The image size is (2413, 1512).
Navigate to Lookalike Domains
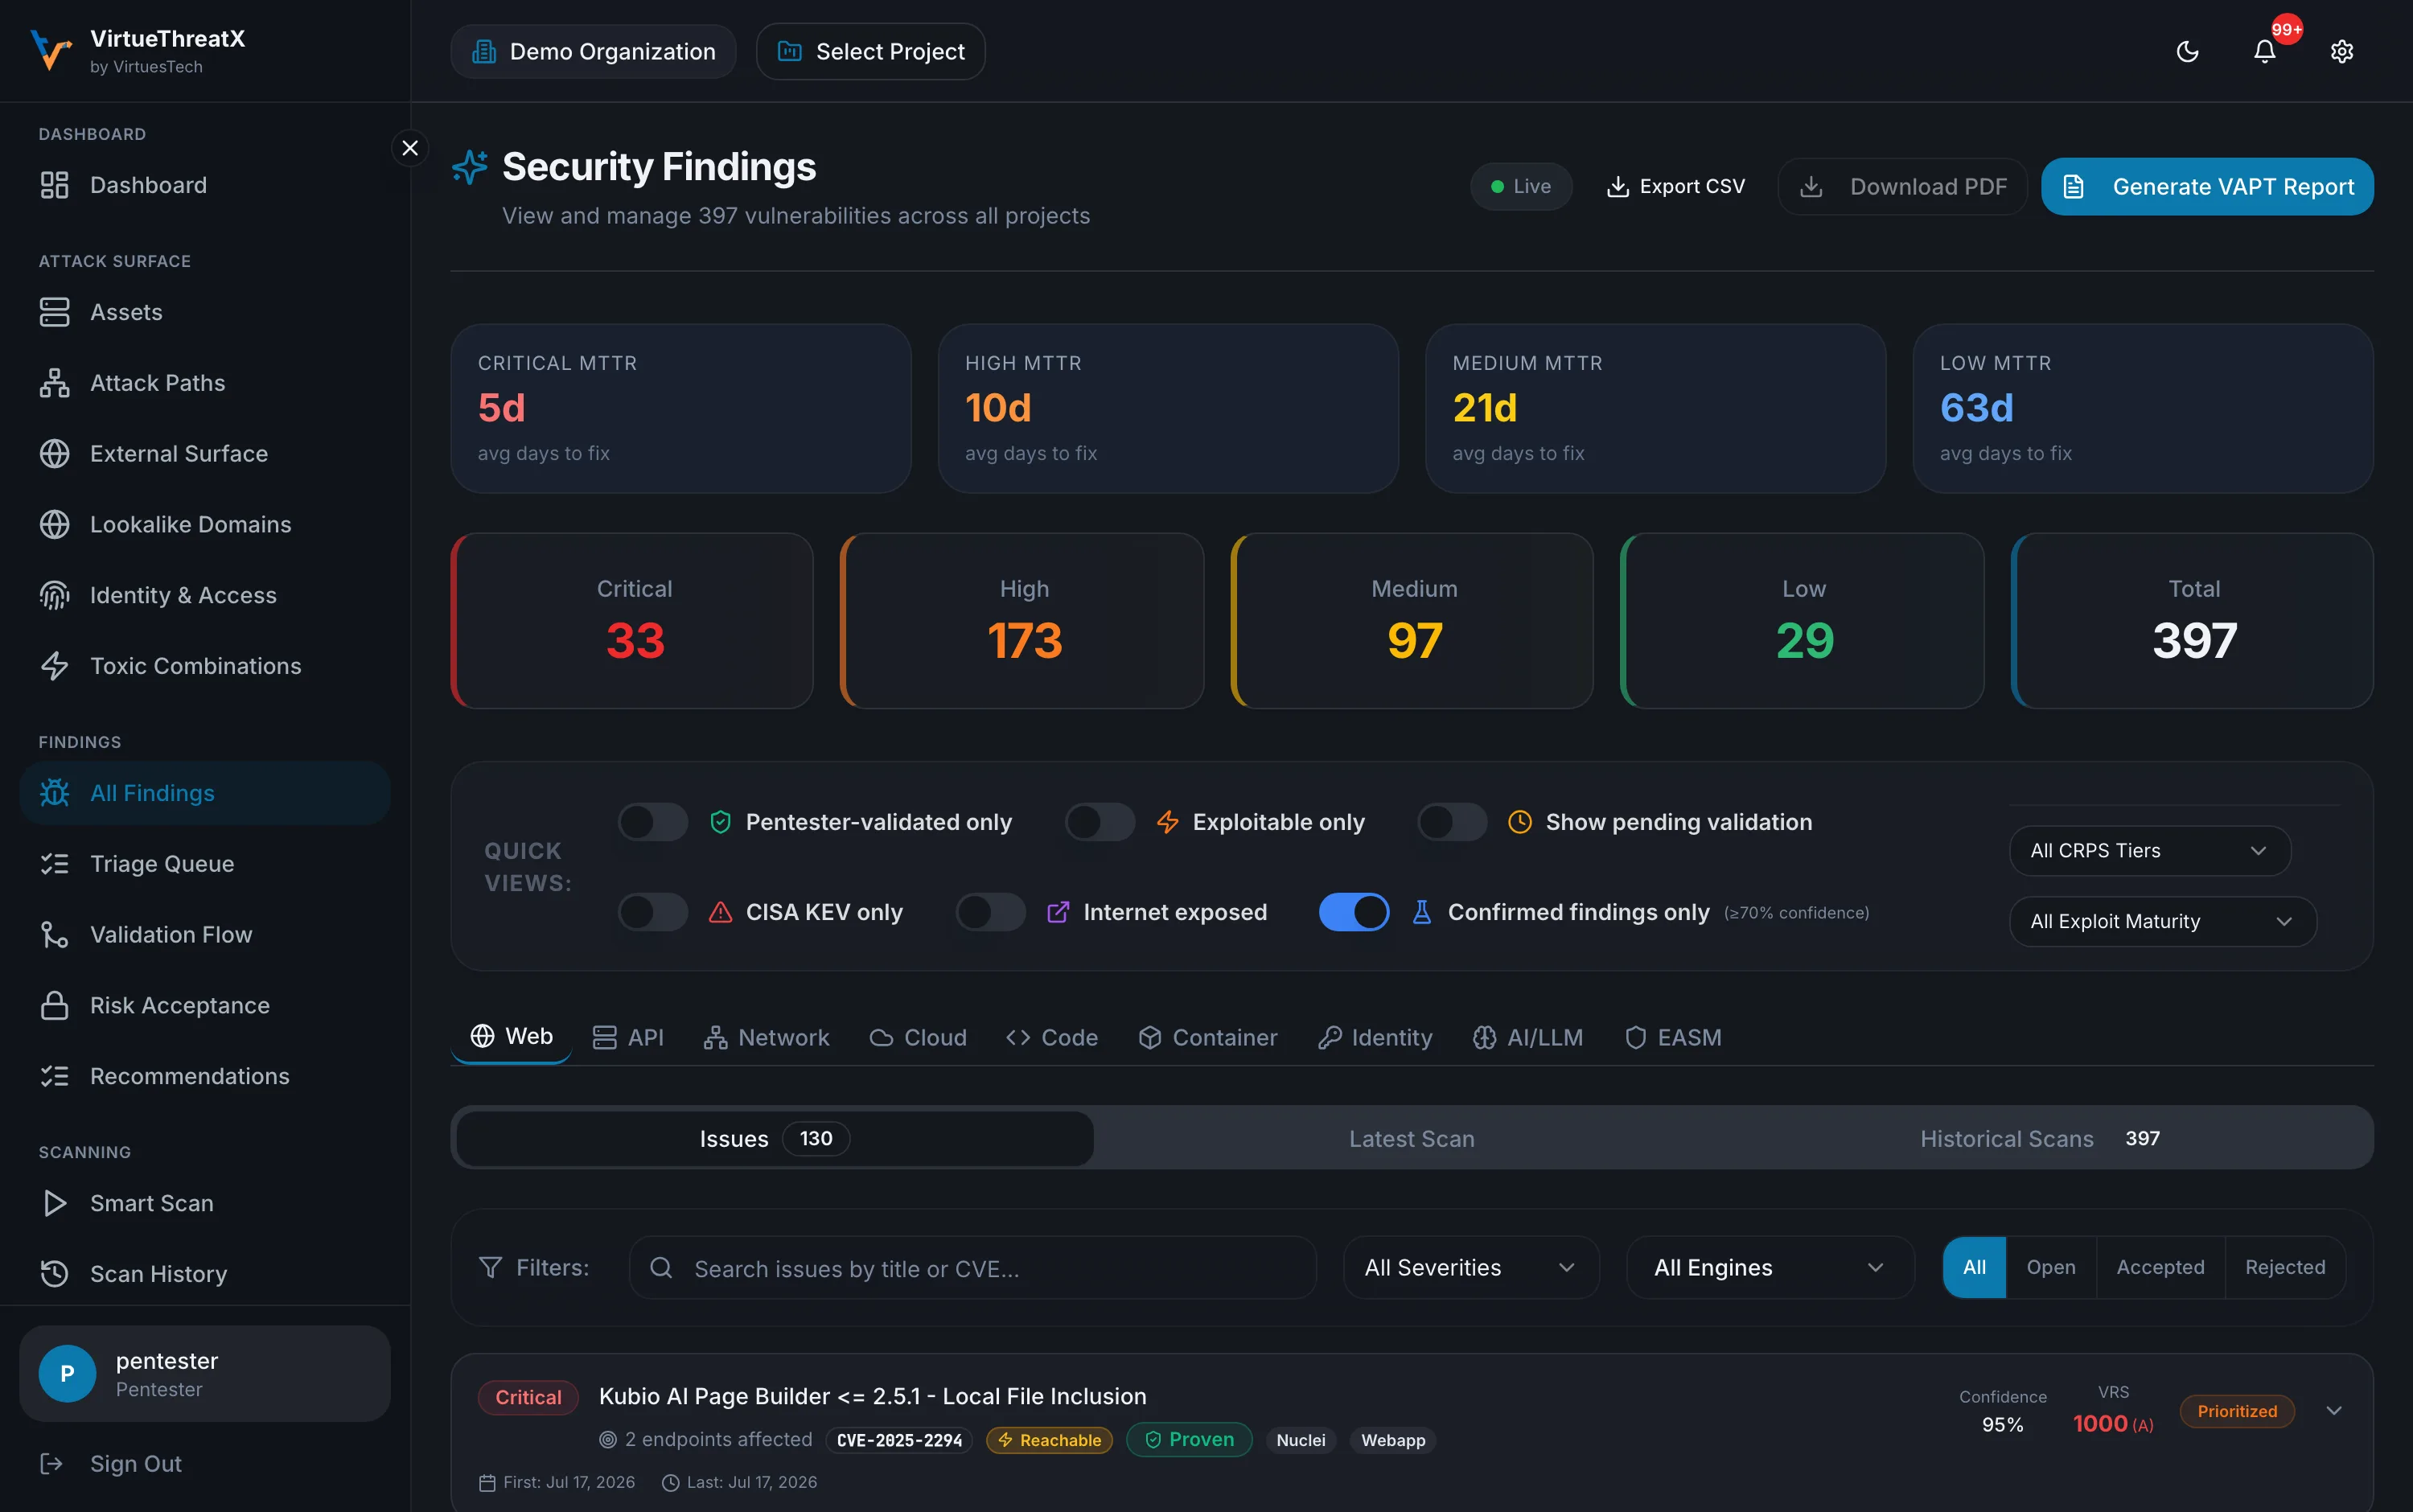(x=204, y=524)
